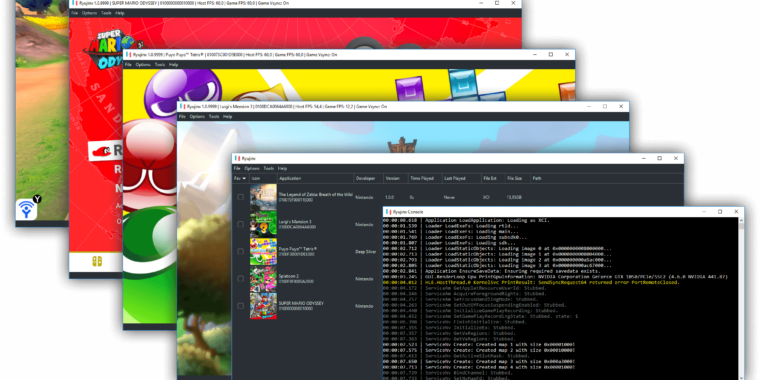Select Super Mario Odyssey game icon in list

tap(263, 306)
